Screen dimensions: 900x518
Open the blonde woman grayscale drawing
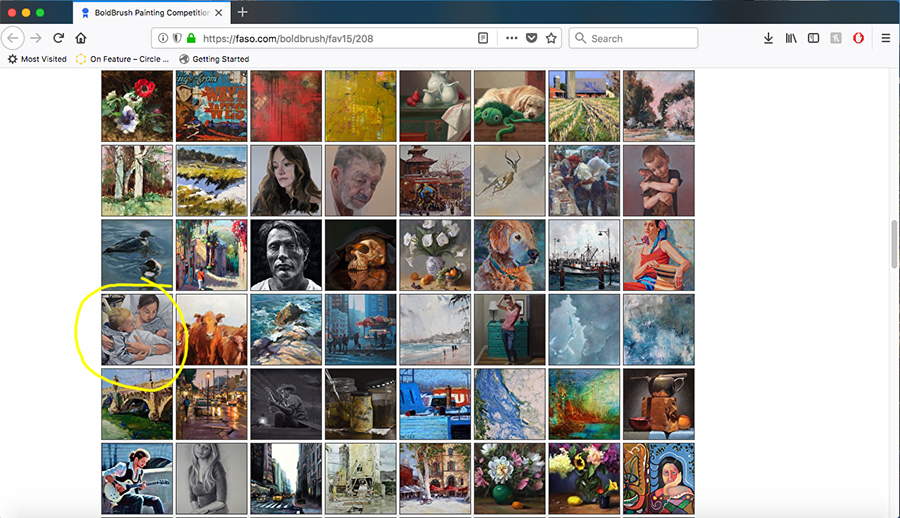(x=212, y=478)
